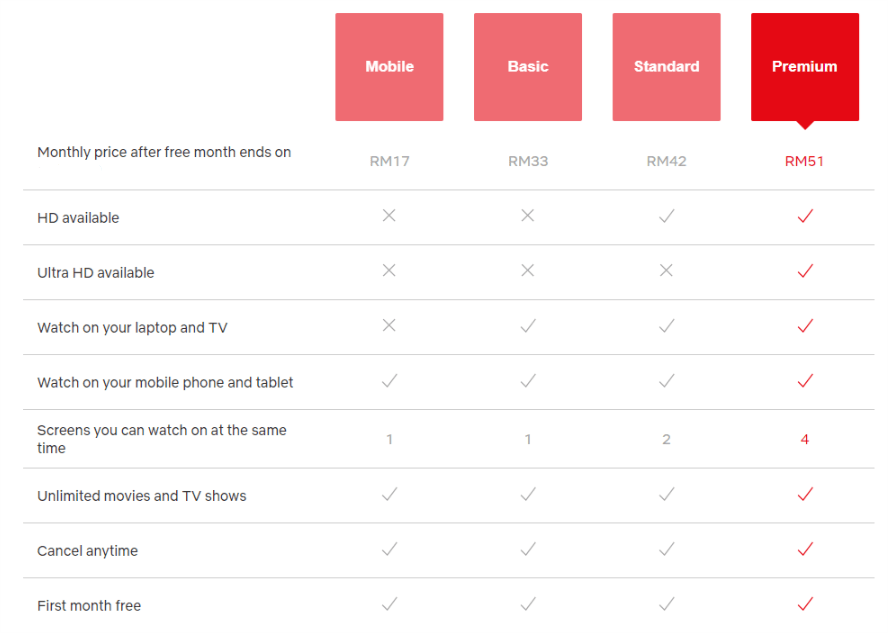888x633 pixels.
Task: Click Unlimited movies checkmark under Basic
Action: [528, 494]
